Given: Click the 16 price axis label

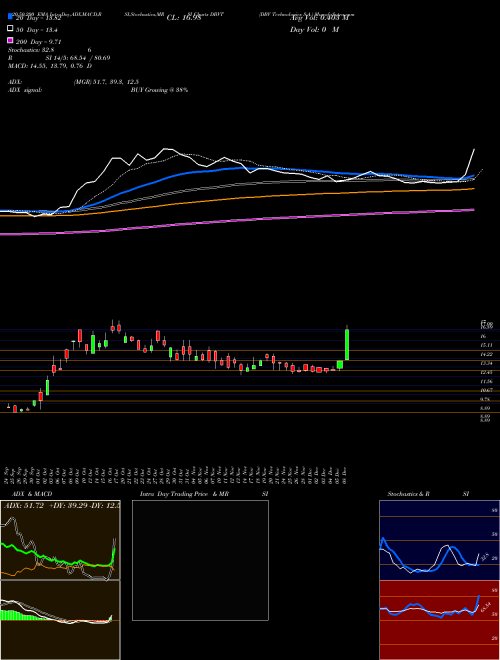Looking at the screenshot, I should [484, 336].
